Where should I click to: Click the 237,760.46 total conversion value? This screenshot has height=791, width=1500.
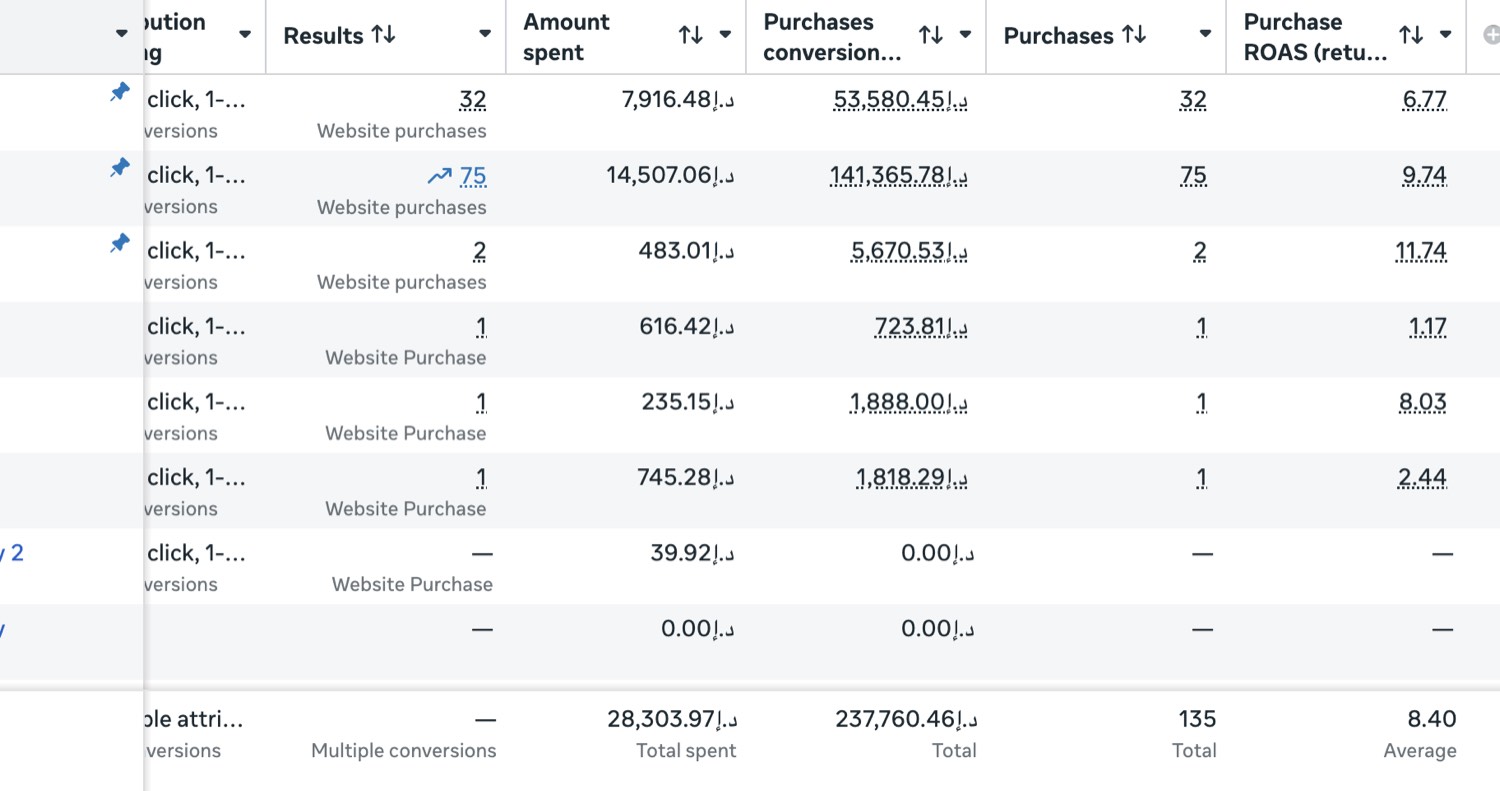(x=906, y=719)
